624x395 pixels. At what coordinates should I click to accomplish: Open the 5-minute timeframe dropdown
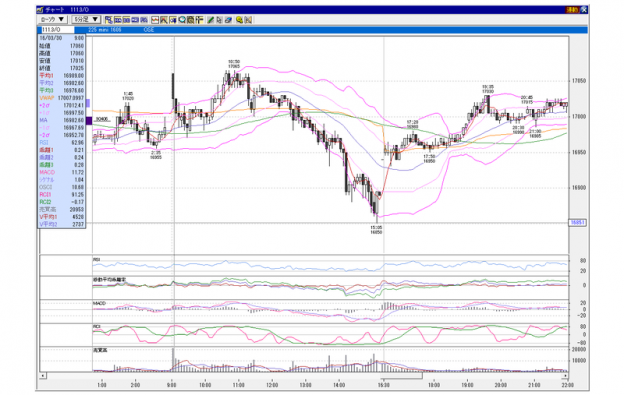tap(86, 19)
